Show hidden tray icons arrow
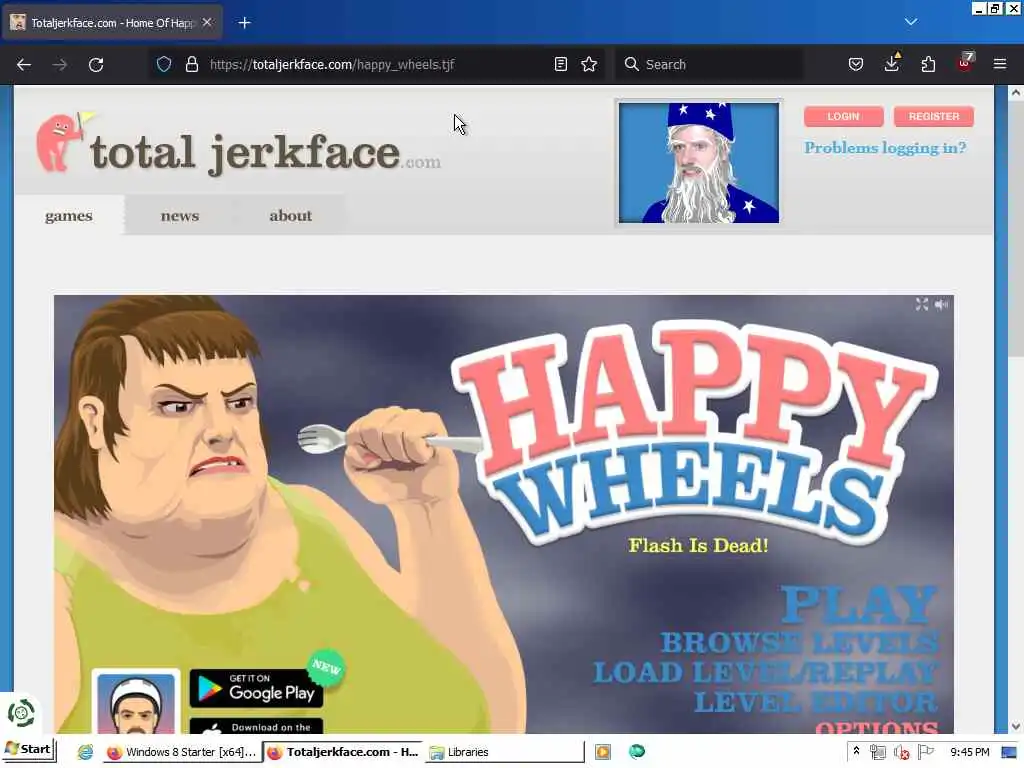The height and width of the screenshot is (768, 1024). (856, 752)
